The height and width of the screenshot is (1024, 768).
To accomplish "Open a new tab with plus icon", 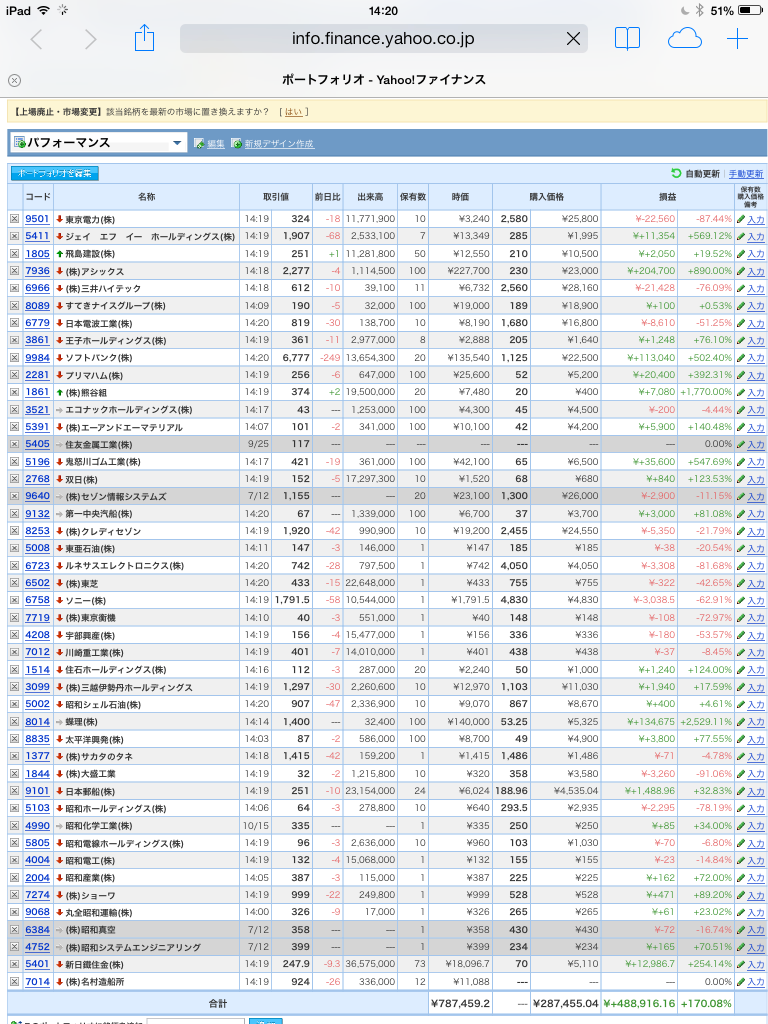I will click(x=737, y=39).
